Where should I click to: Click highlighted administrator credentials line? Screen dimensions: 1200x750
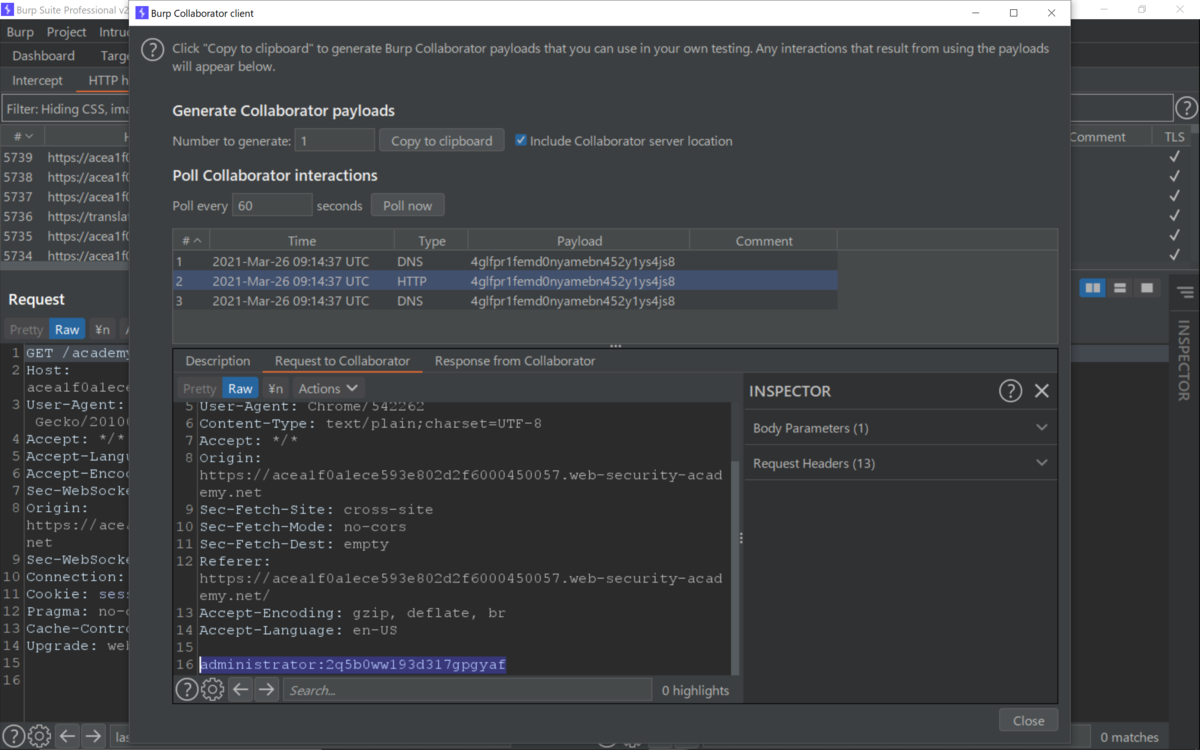tap(353, 664)
